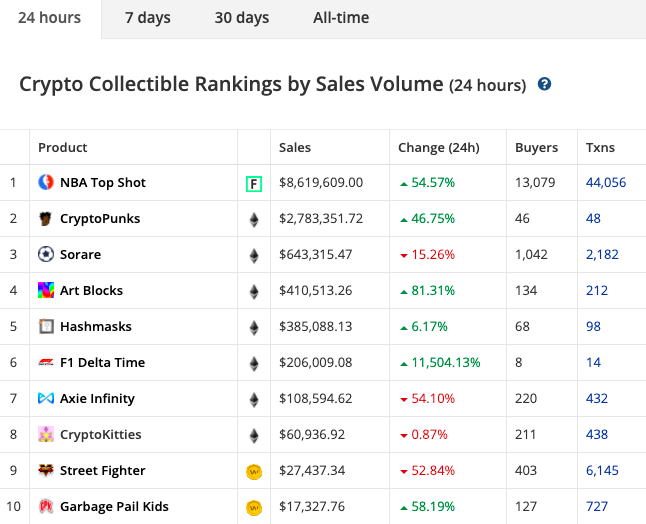The image size is (646, 524).
Task: Click the CryptoPunks avatar icon
Action: point(46,218)
